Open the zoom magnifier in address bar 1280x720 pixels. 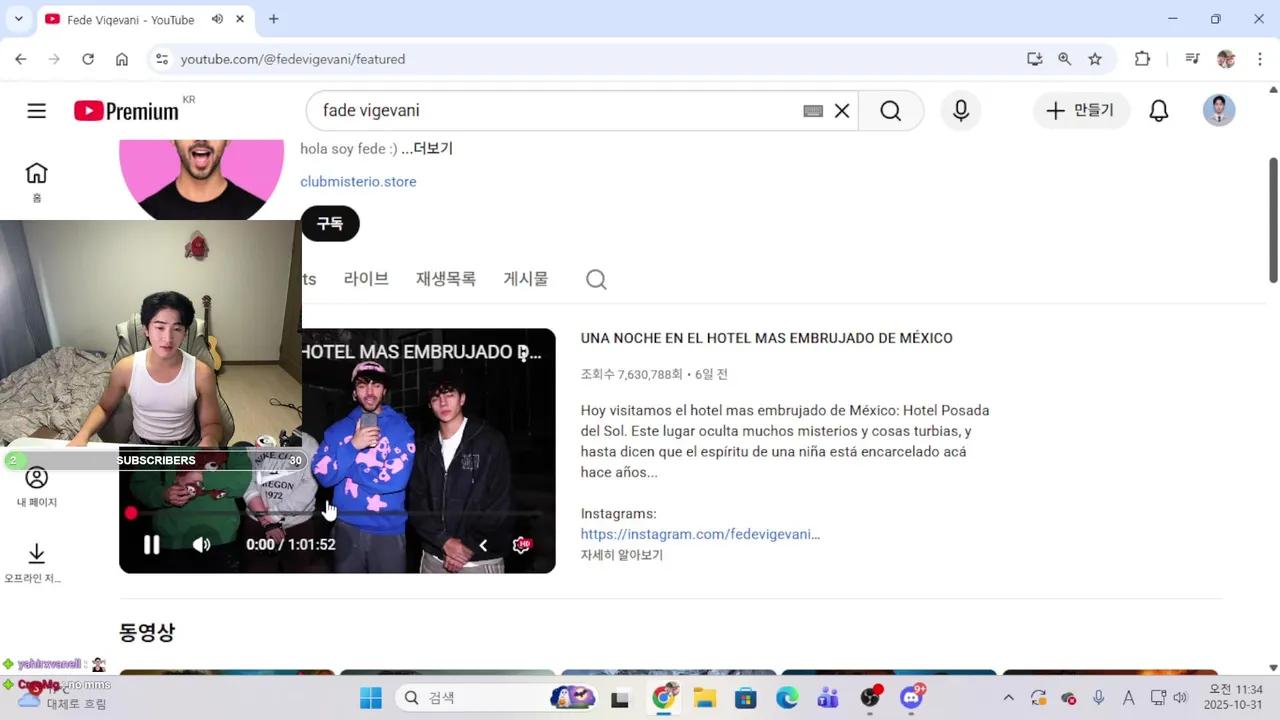[x=1065, y=59]
